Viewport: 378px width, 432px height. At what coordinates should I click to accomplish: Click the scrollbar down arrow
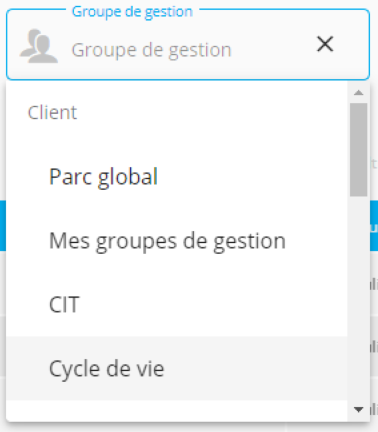[359, 409]
